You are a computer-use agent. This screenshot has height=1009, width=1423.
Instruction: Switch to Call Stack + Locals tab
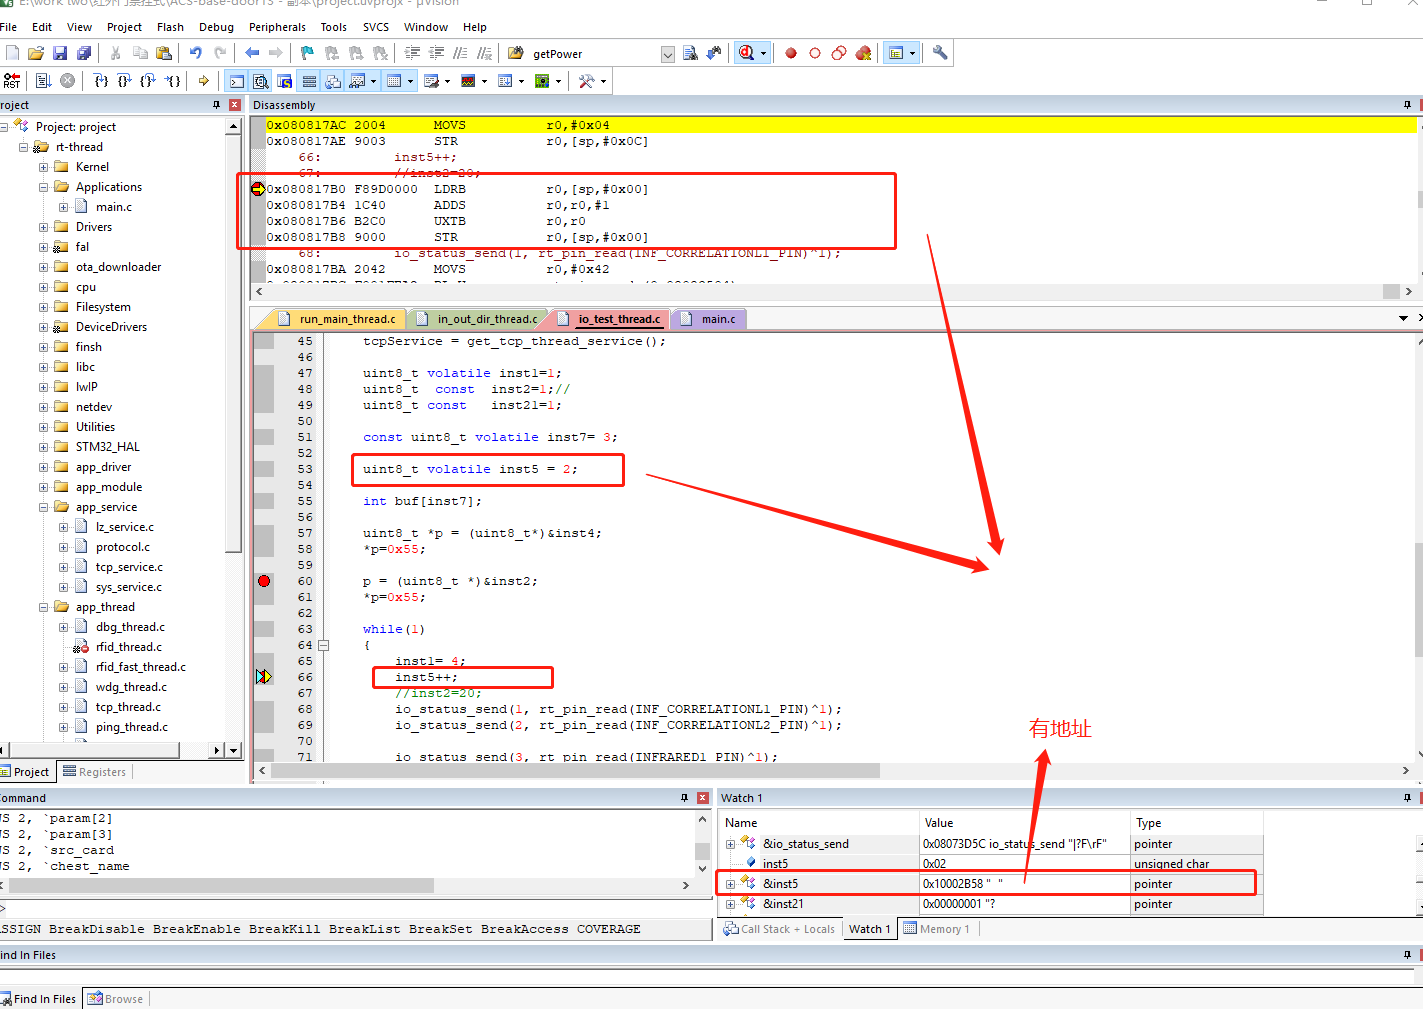coord(780,929)
